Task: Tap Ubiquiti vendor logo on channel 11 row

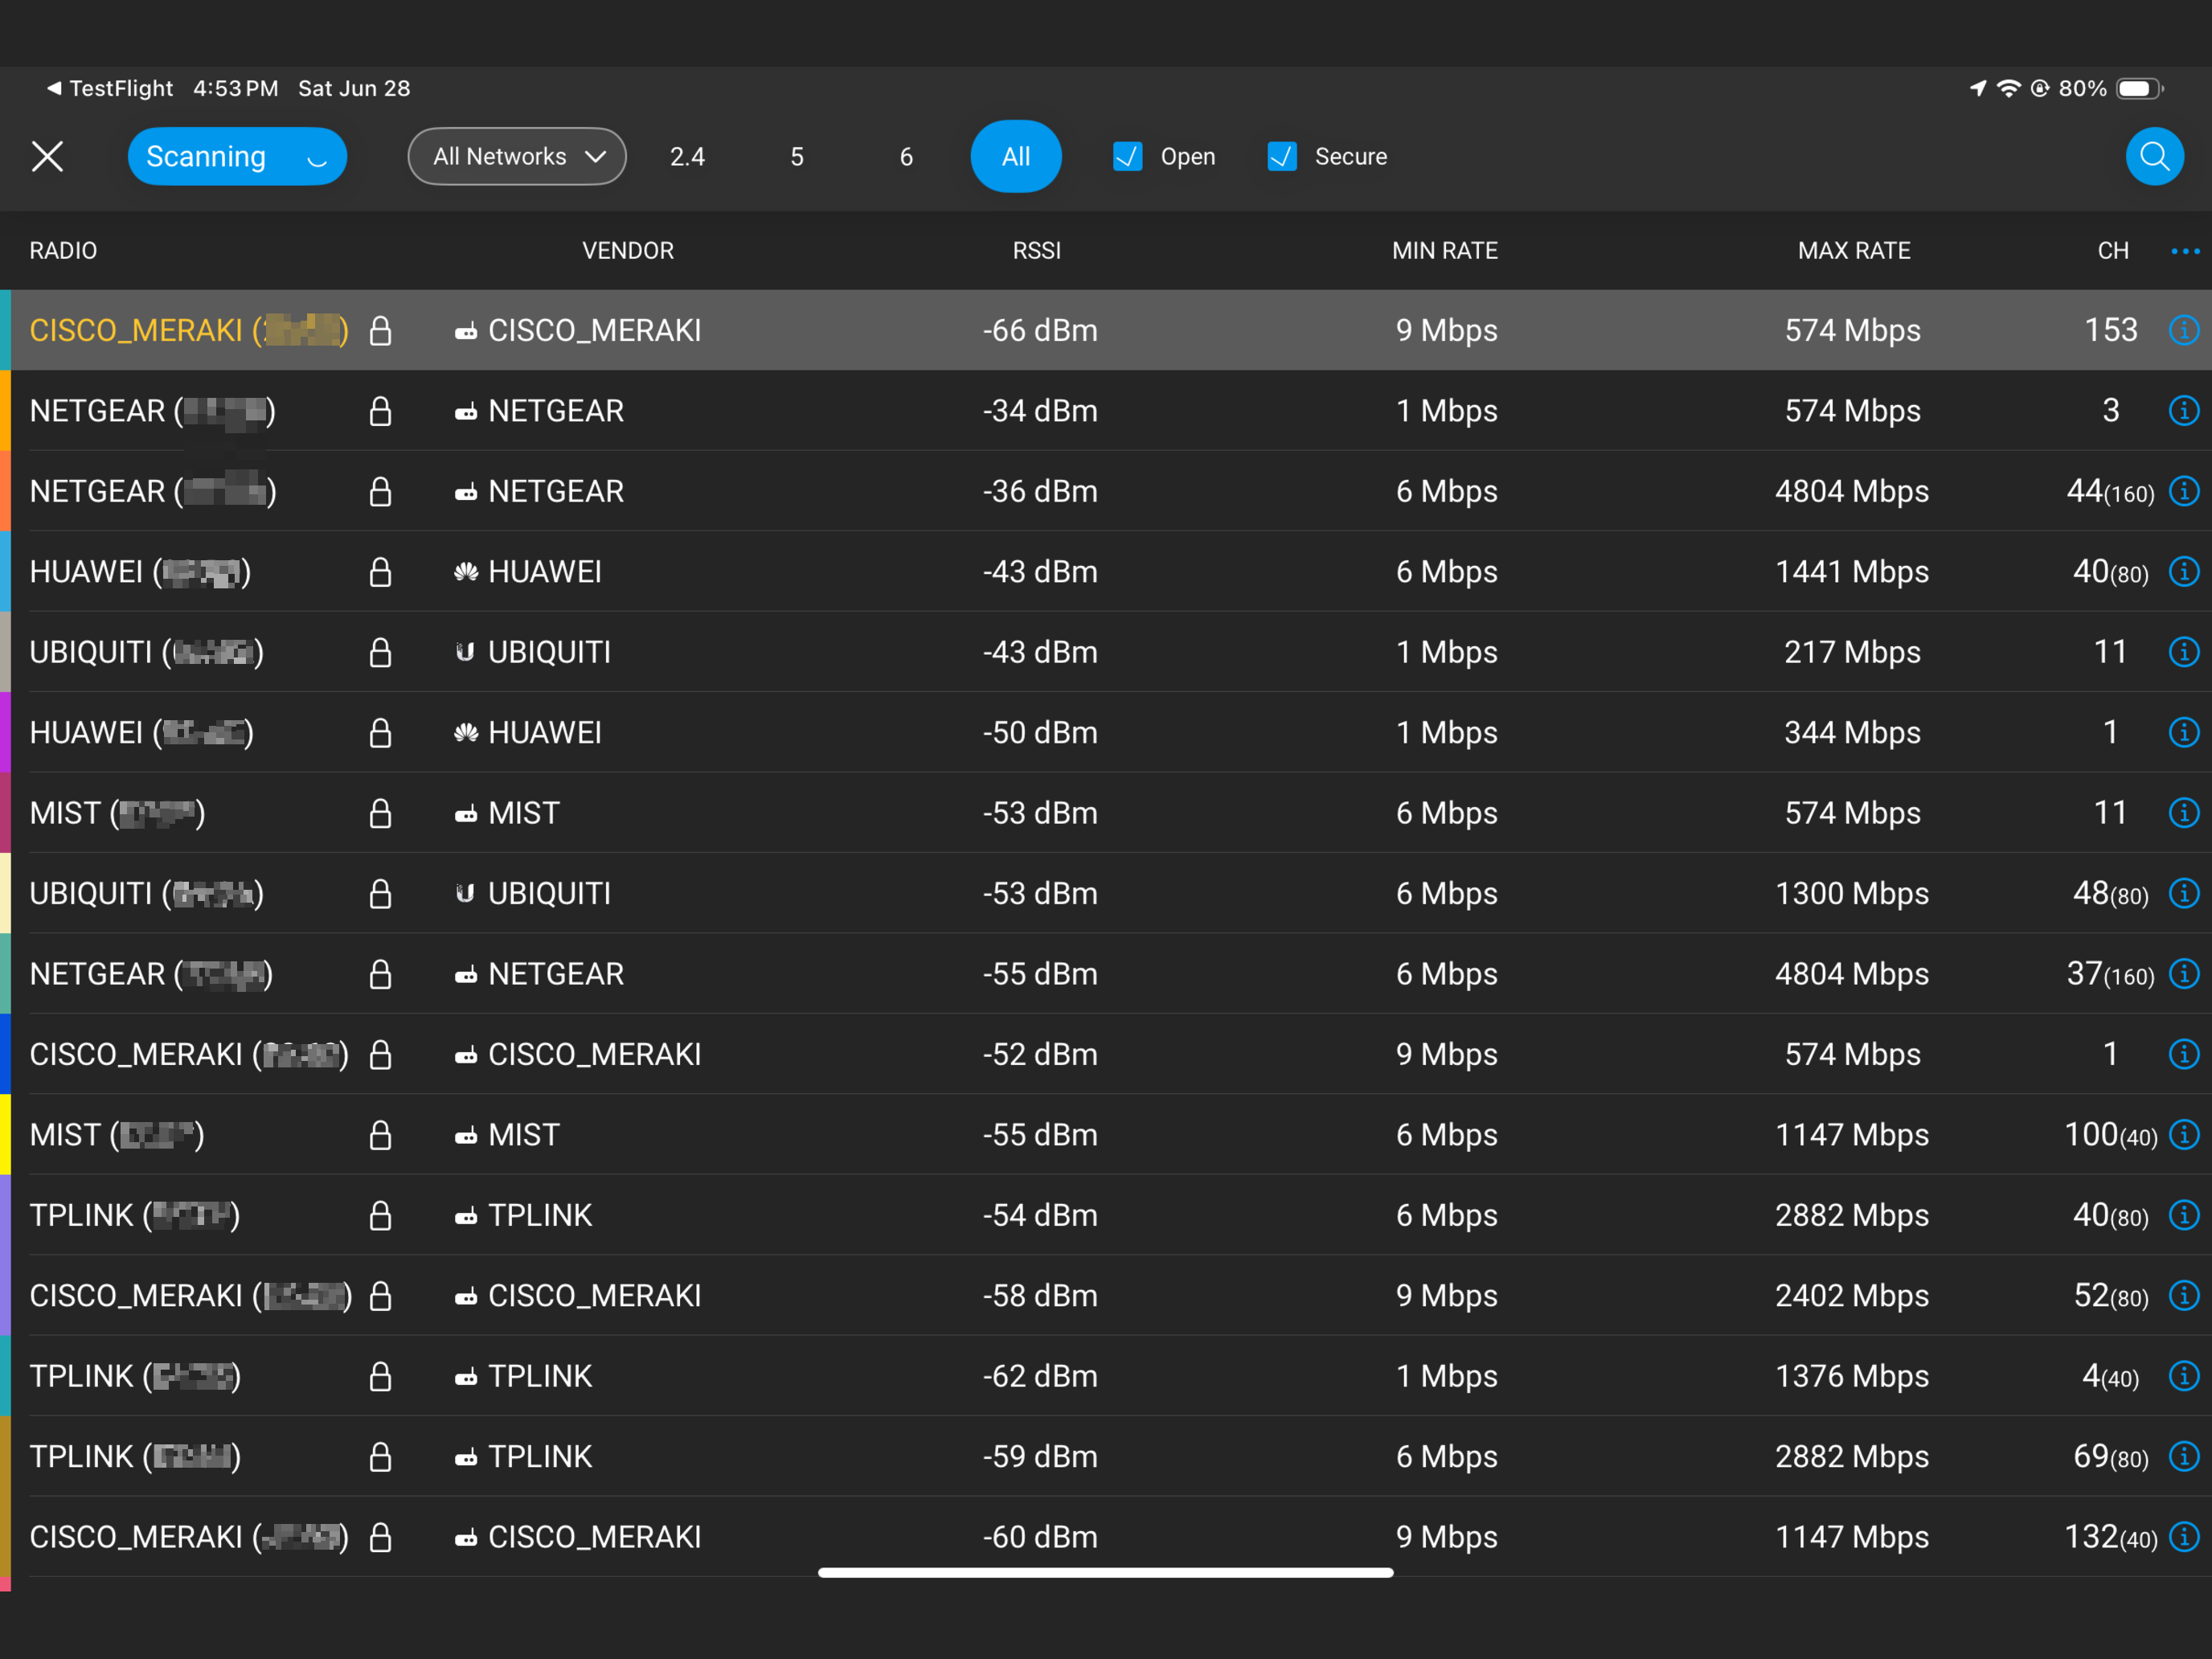Action: click(465, 652)
